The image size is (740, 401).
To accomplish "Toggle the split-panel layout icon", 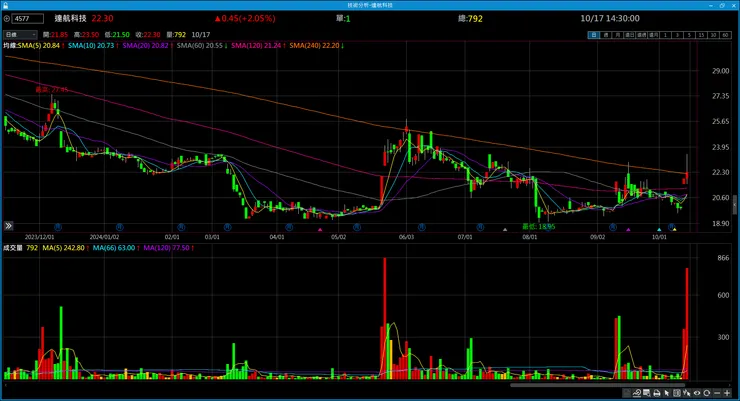I will (x=677, y=393).
